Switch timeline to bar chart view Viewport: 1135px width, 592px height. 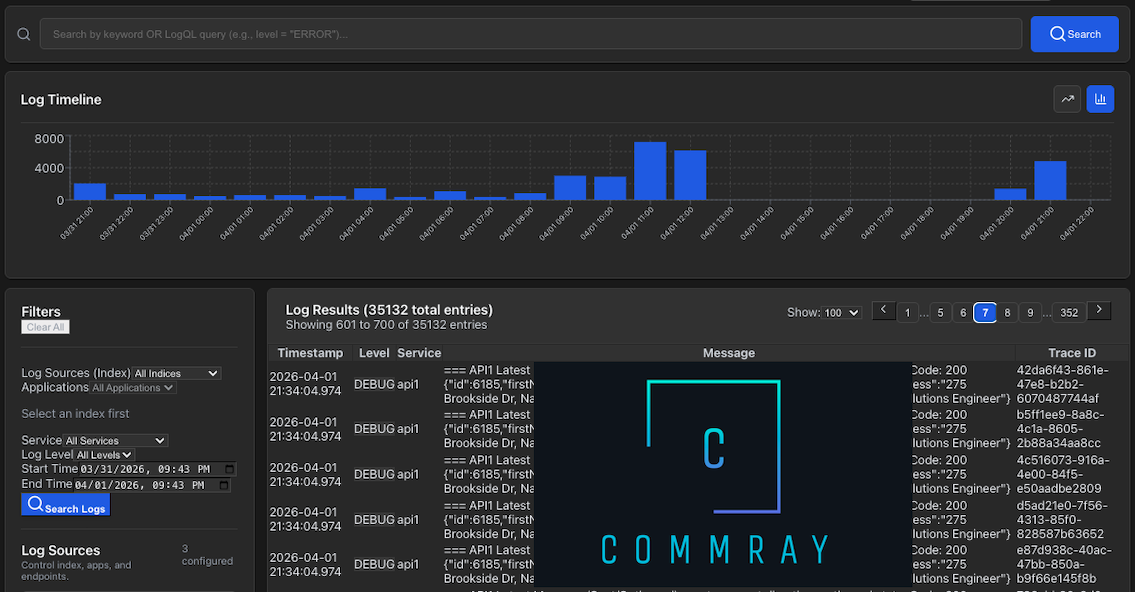pyautogui.click(x=1100, y=99)
